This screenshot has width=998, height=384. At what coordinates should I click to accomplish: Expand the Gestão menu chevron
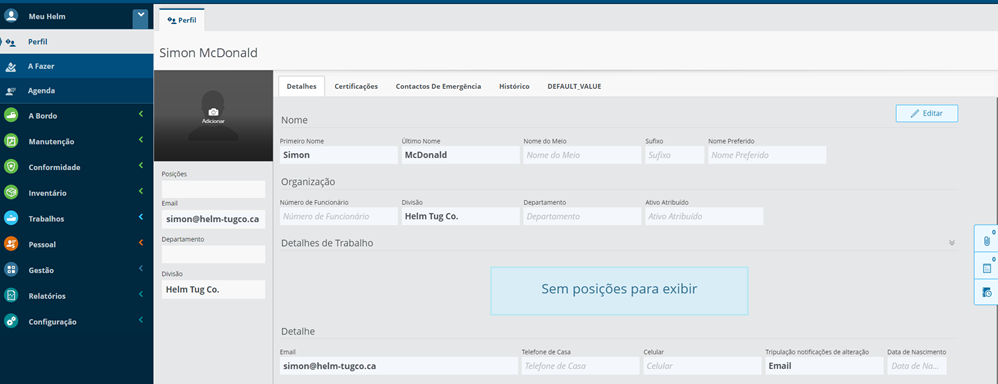[141, 269]
